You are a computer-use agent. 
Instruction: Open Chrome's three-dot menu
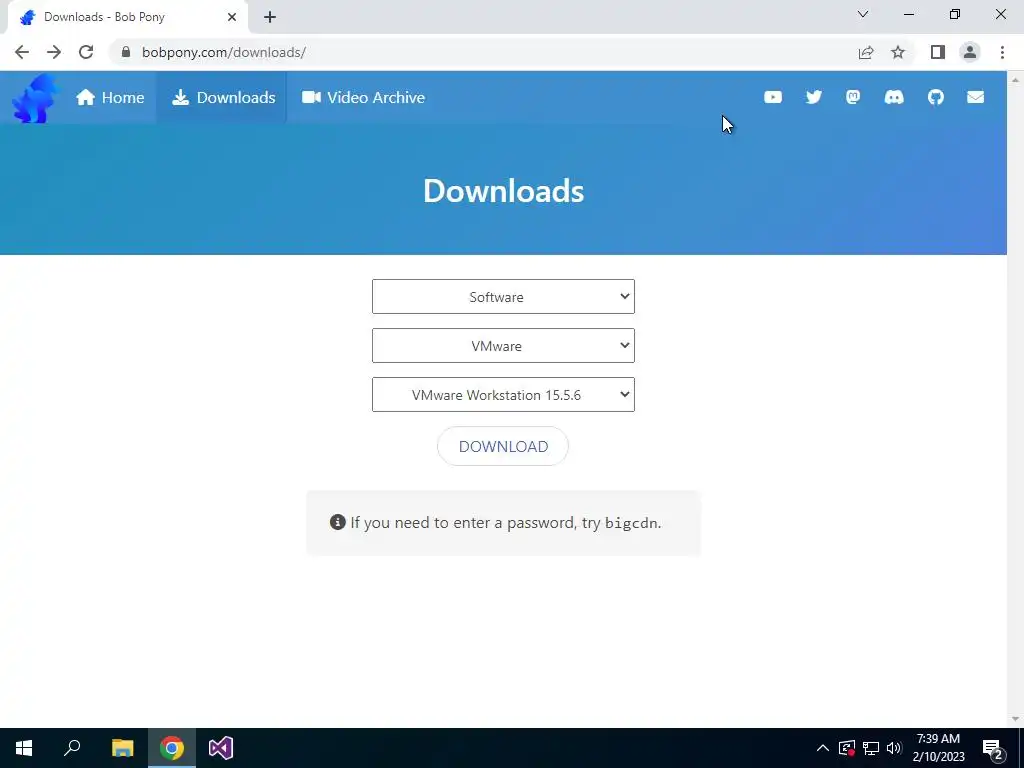click(x=1002, y=52)
